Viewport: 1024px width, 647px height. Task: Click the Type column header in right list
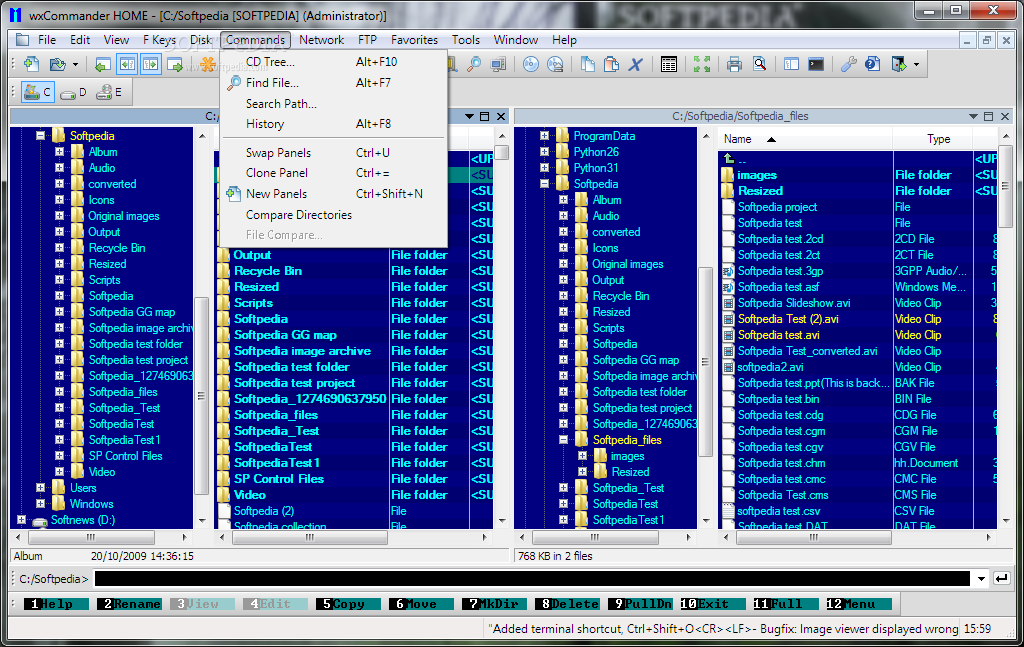click(933, 139)
